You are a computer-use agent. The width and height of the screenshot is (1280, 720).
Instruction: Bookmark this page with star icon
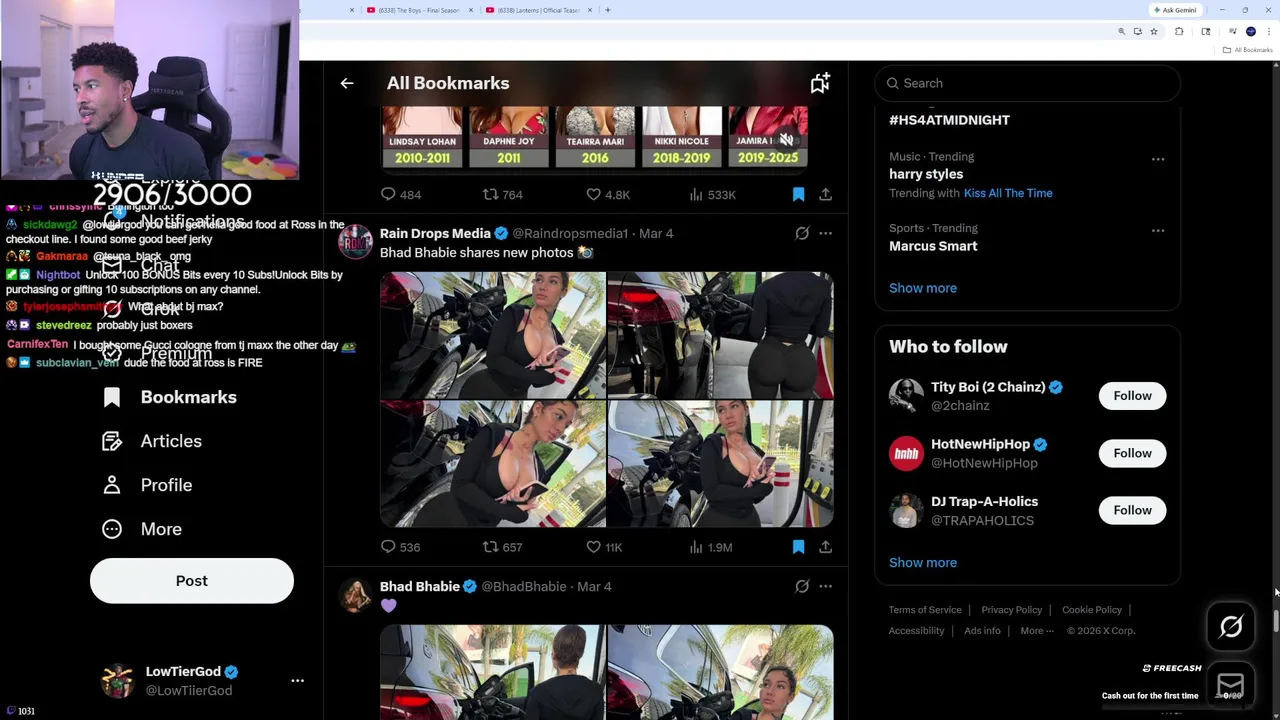pyautogui.click(x=1154, y=32)
